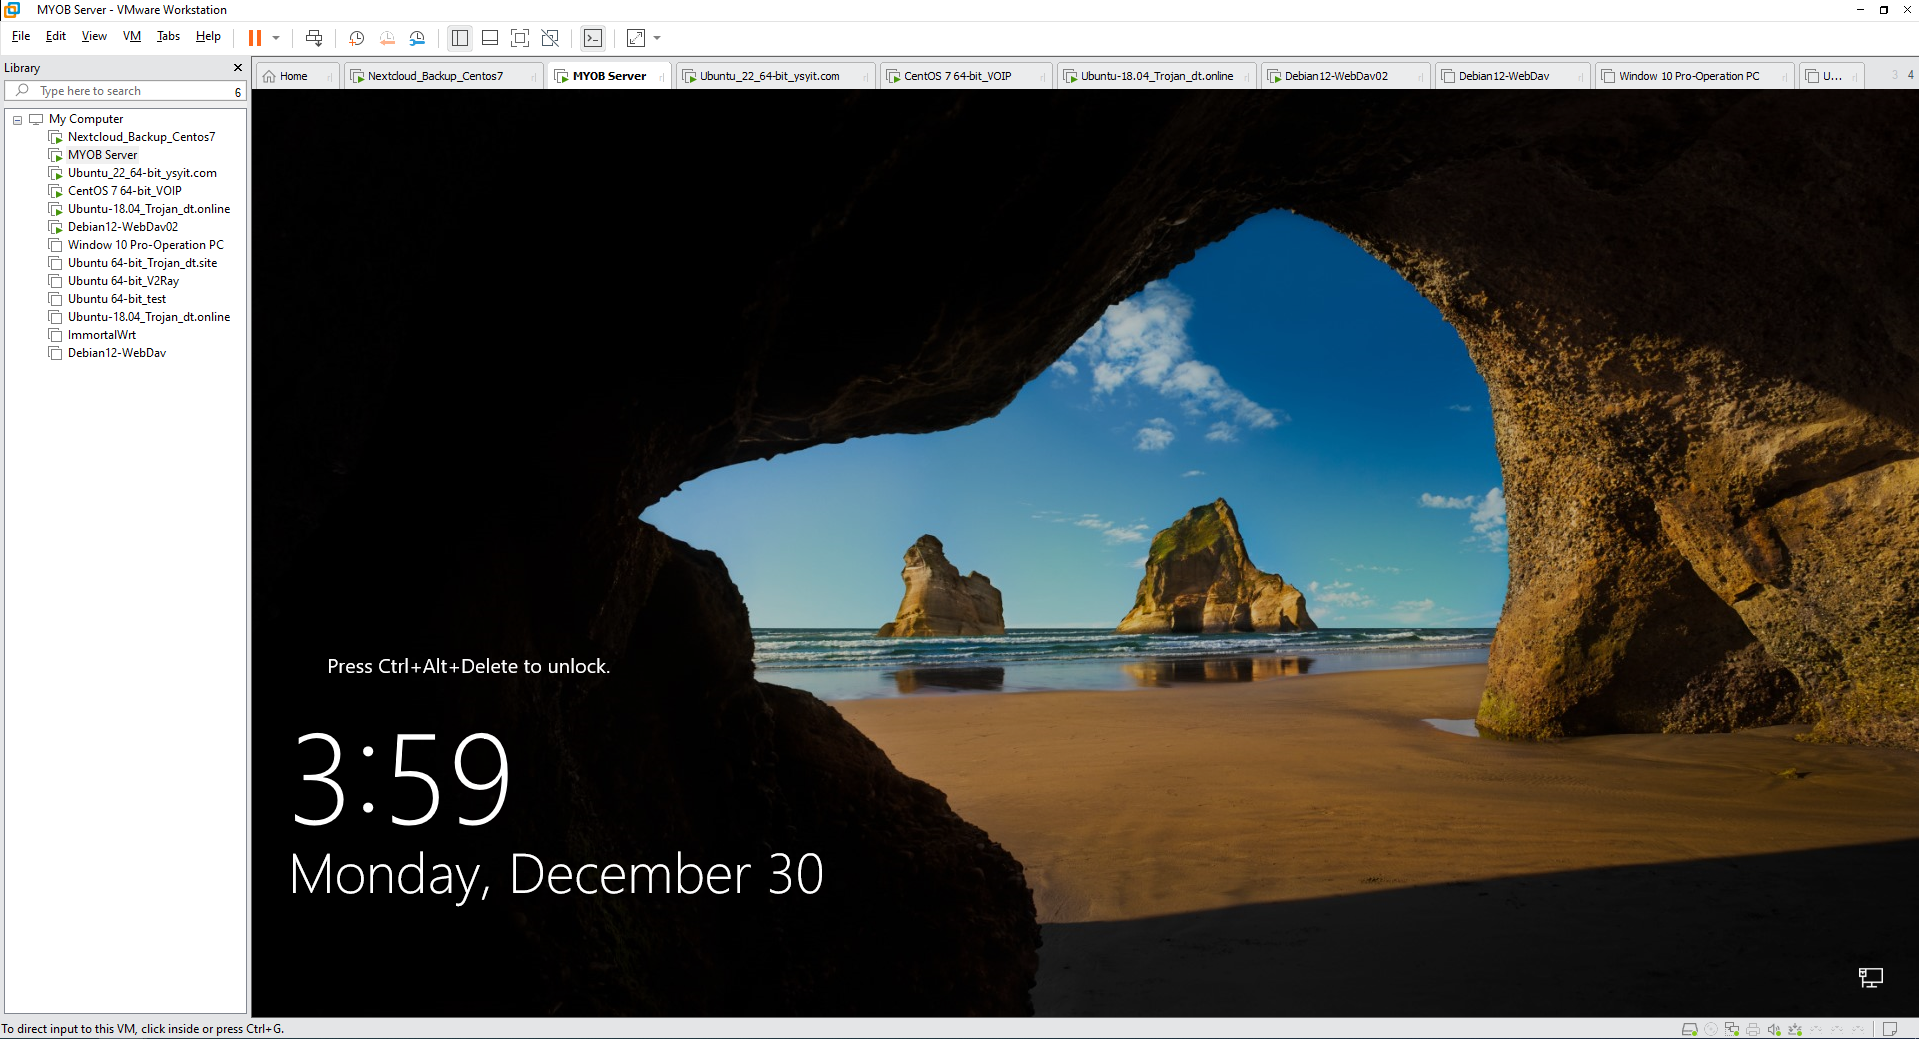The height and width of the screenshot is (1039, 1919).
Task: Collapse the My Computer tree node
Action: (17, 120)
